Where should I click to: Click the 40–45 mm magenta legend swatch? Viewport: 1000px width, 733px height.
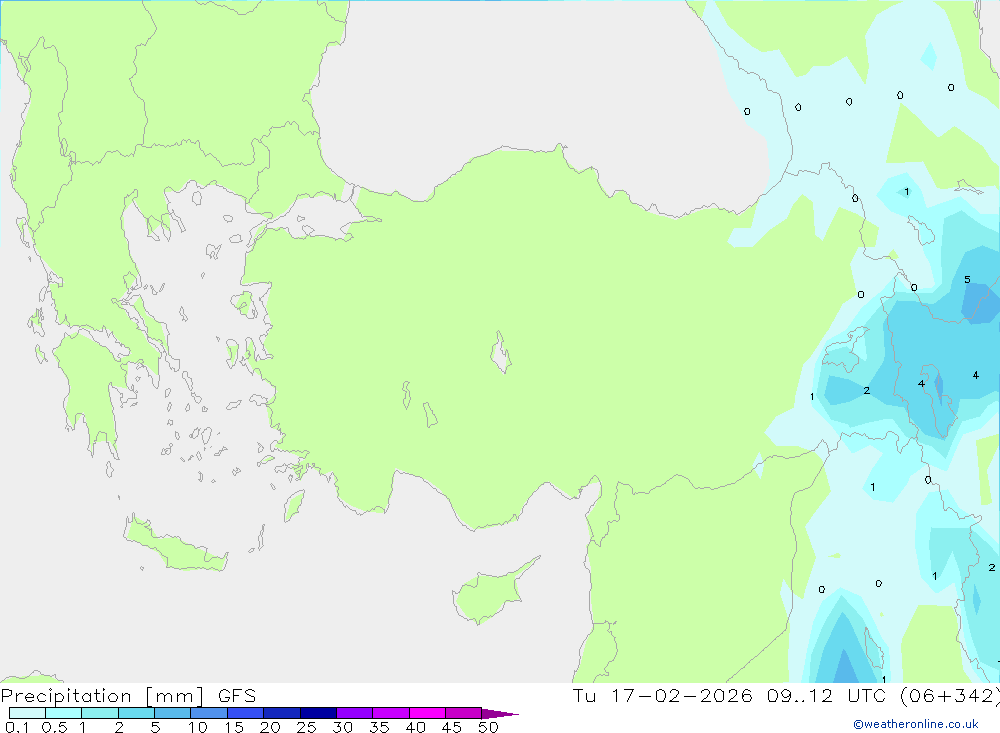point(427,713)
